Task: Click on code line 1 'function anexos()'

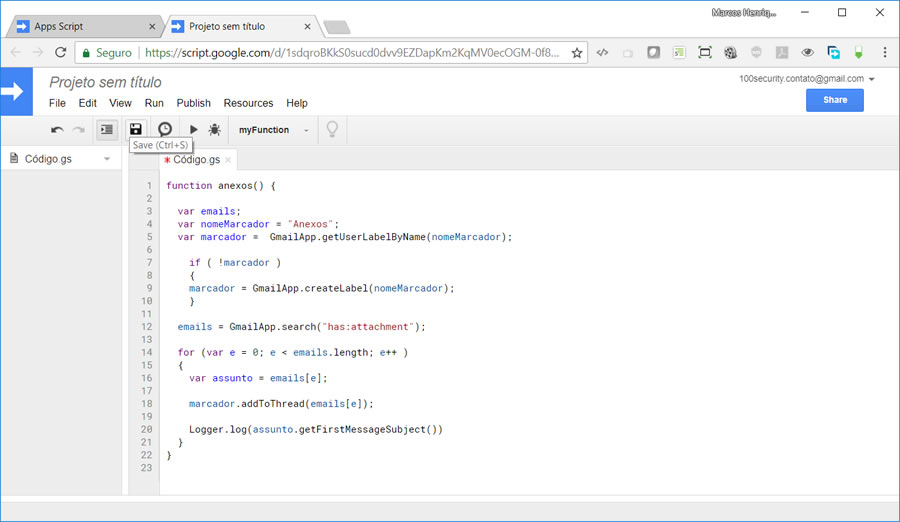Action: pyautogui.click(x=220, y=185)
